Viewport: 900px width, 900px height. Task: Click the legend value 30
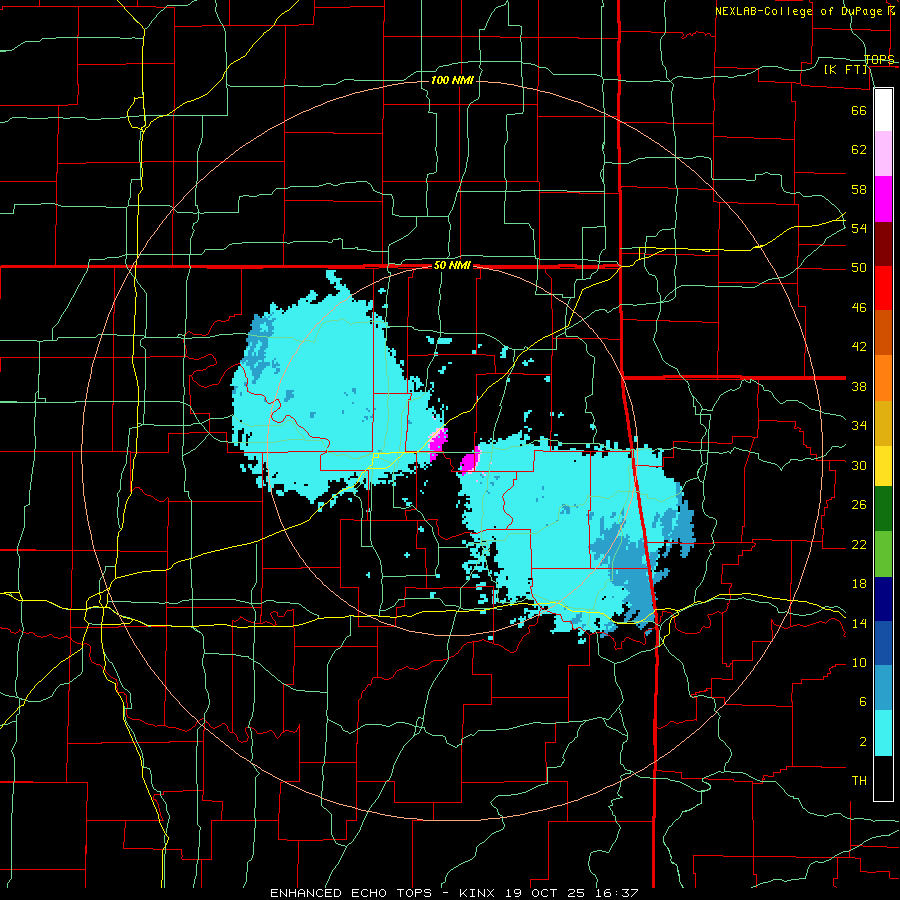point(859,465)
